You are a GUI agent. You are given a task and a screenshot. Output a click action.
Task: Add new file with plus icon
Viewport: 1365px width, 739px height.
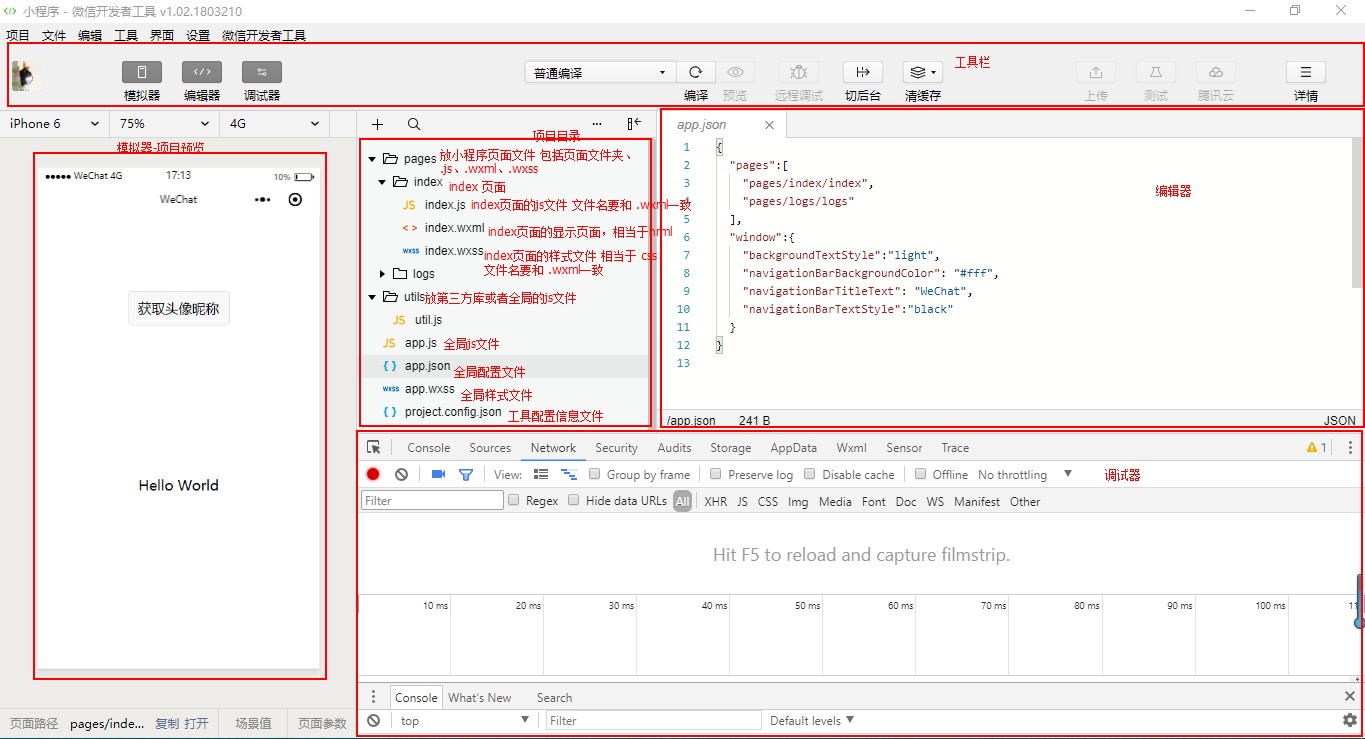(377, 124)
